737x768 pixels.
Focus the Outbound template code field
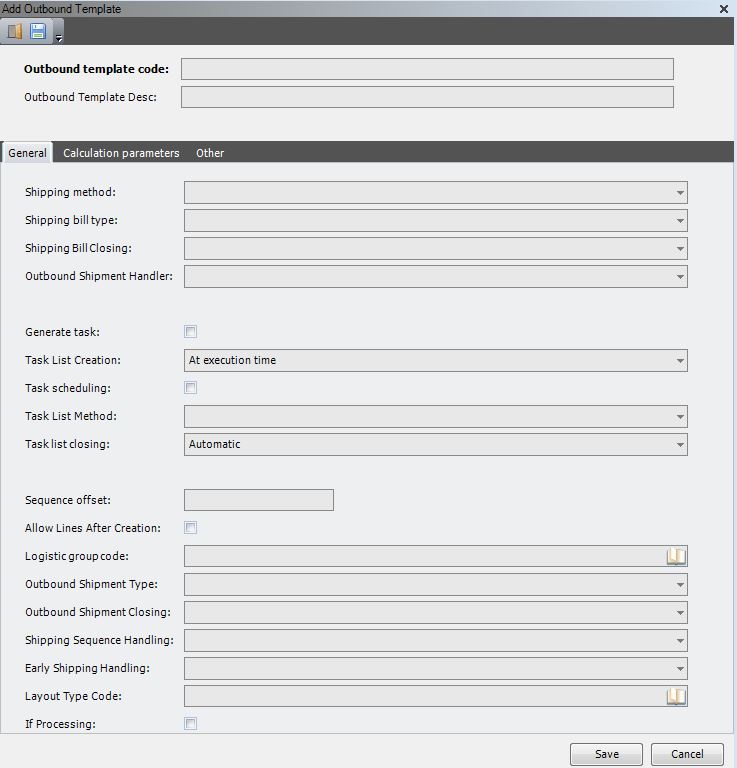coord(427,69)
